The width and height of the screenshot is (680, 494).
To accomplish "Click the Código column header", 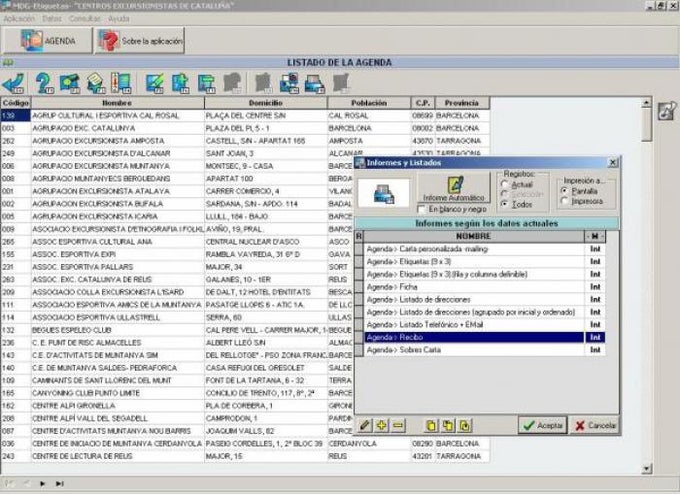I will (x=16, y=103).
